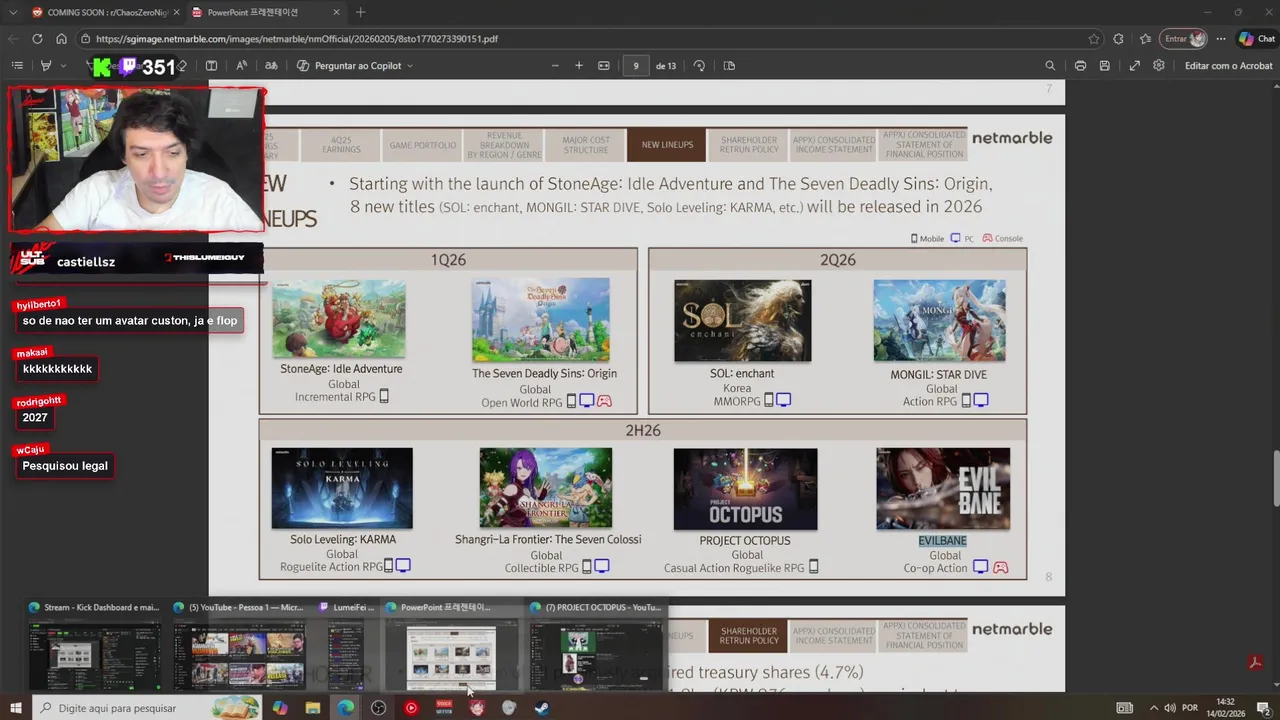The width and height of the screenshot is (1280, 720).
Task: Enter full screen mode for the PDF
Action: click(x=1134, y=66)
